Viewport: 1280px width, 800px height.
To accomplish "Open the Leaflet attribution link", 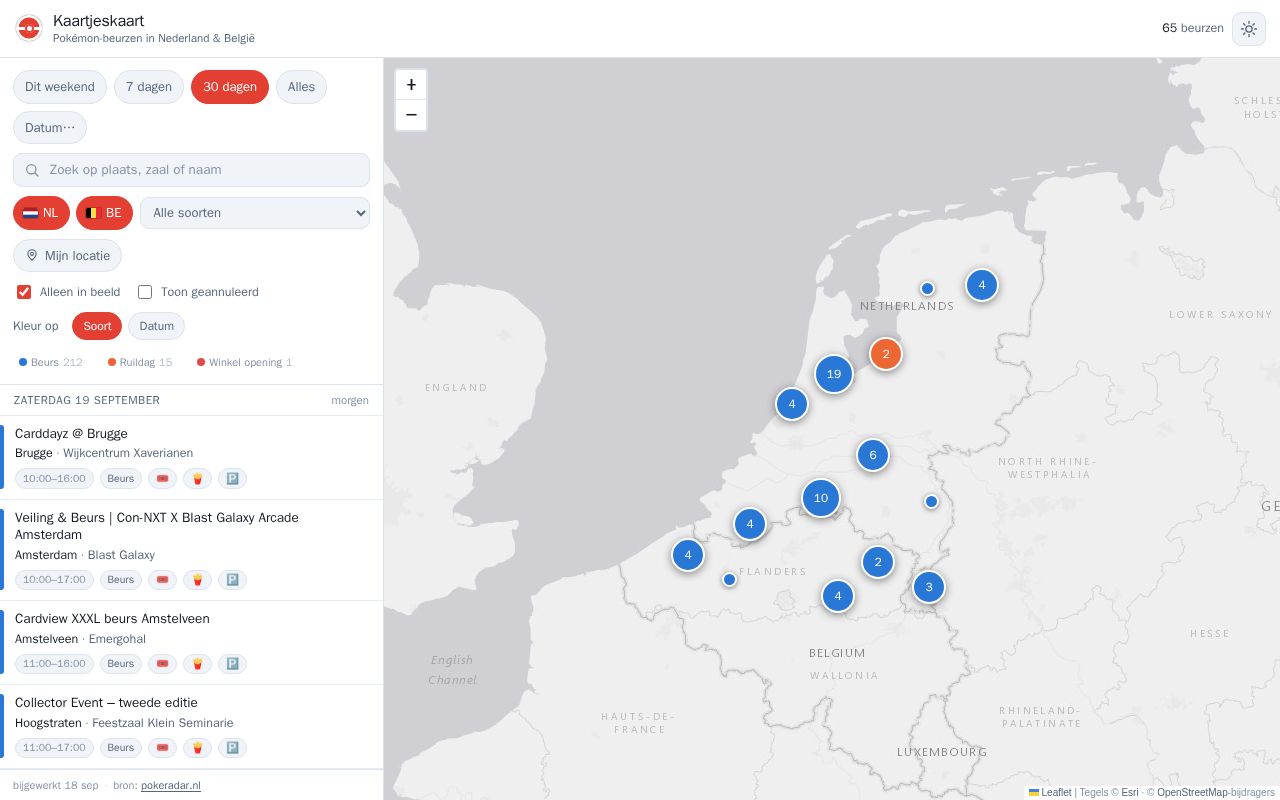I will coord(1050,792).
